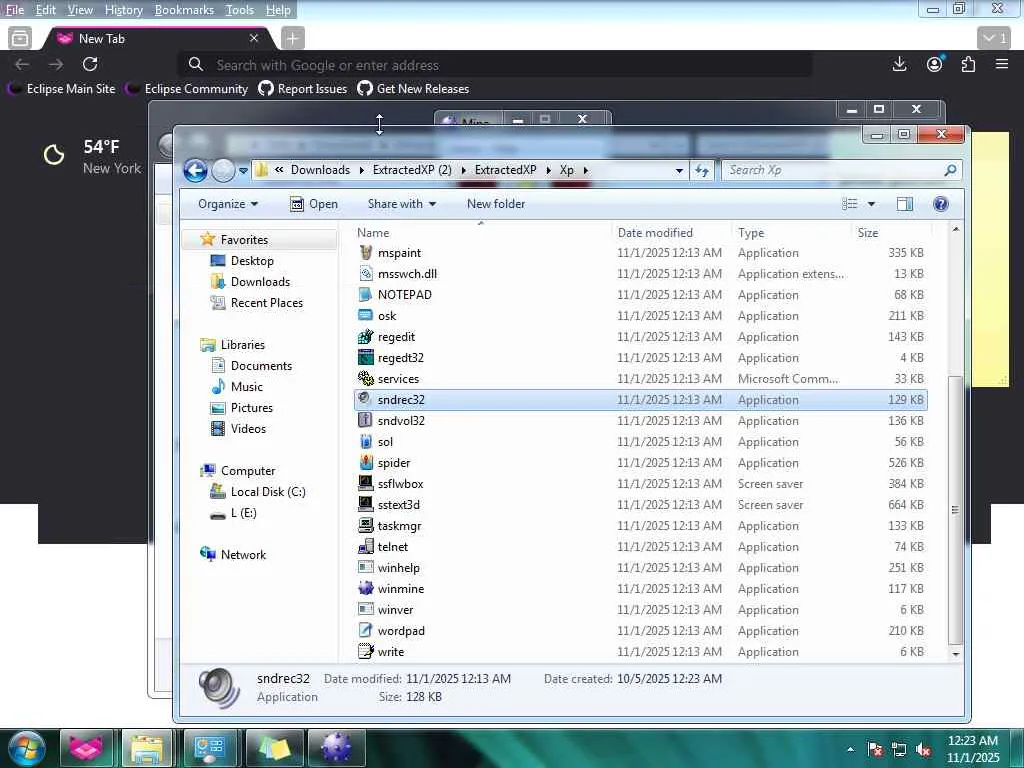Open the Eclipse Main Site bookmark
The width and height of the screenshot is (1024, 768).
click(62, 89)
